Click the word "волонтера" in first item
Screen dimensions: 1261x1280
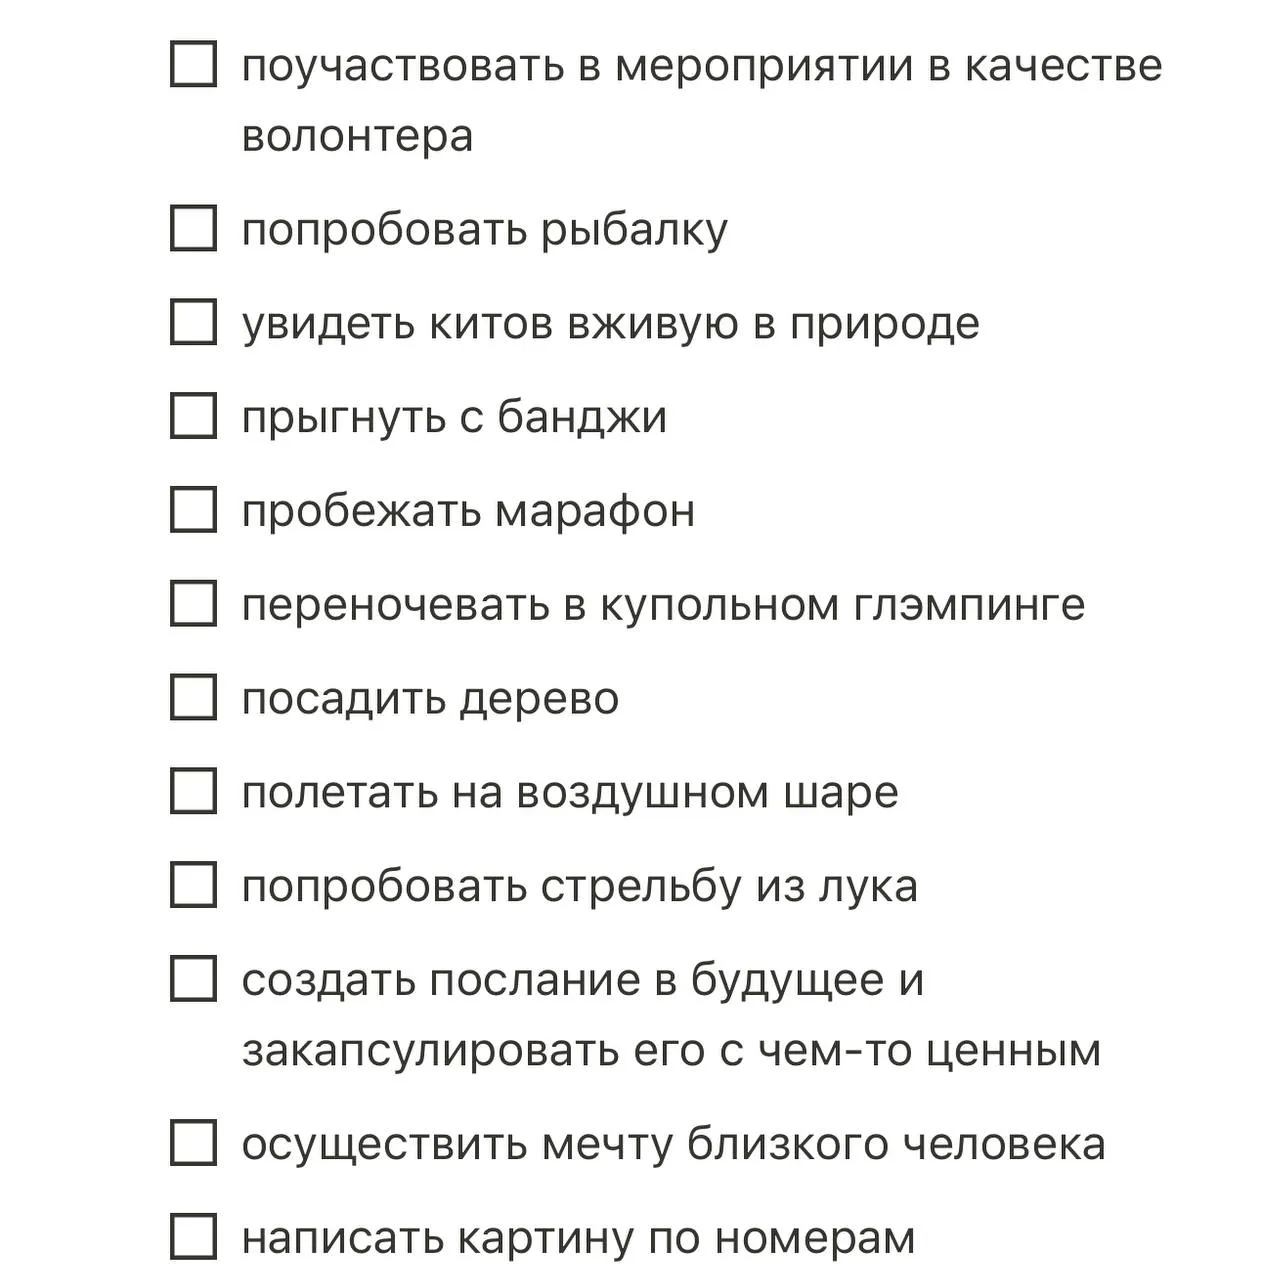[357, 136]
